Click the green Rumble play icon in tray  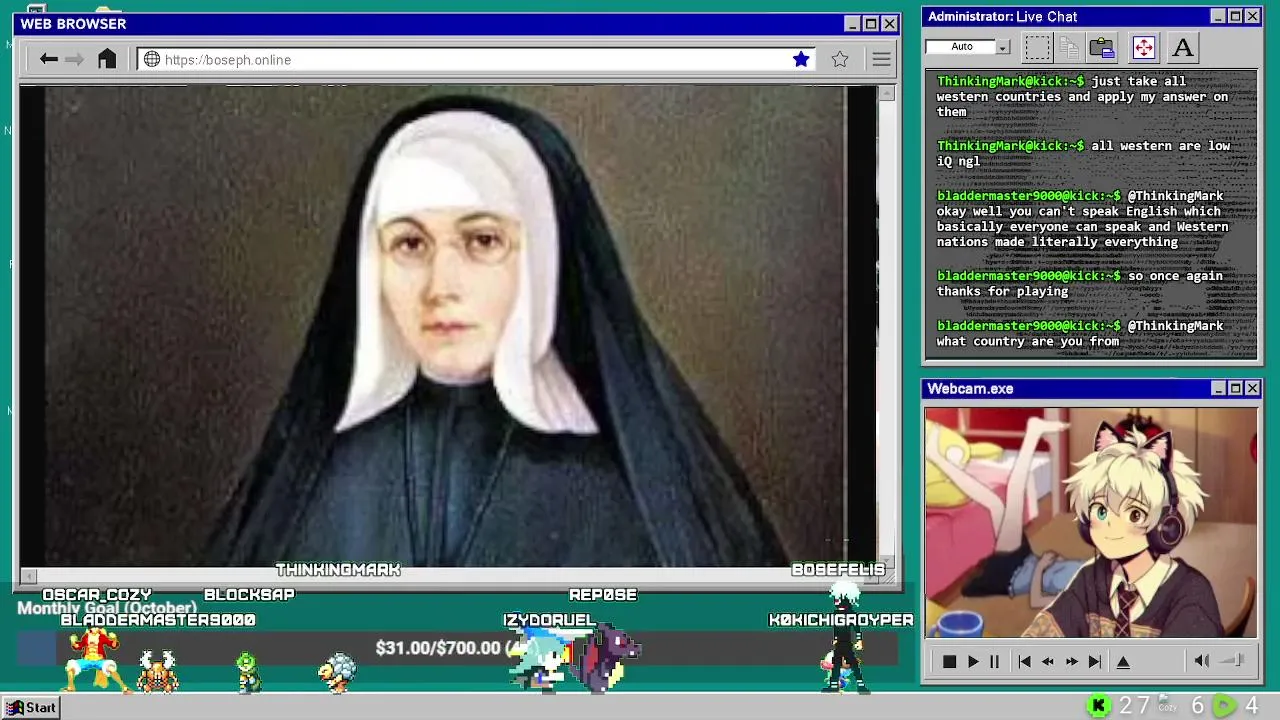click(1224, 706)
